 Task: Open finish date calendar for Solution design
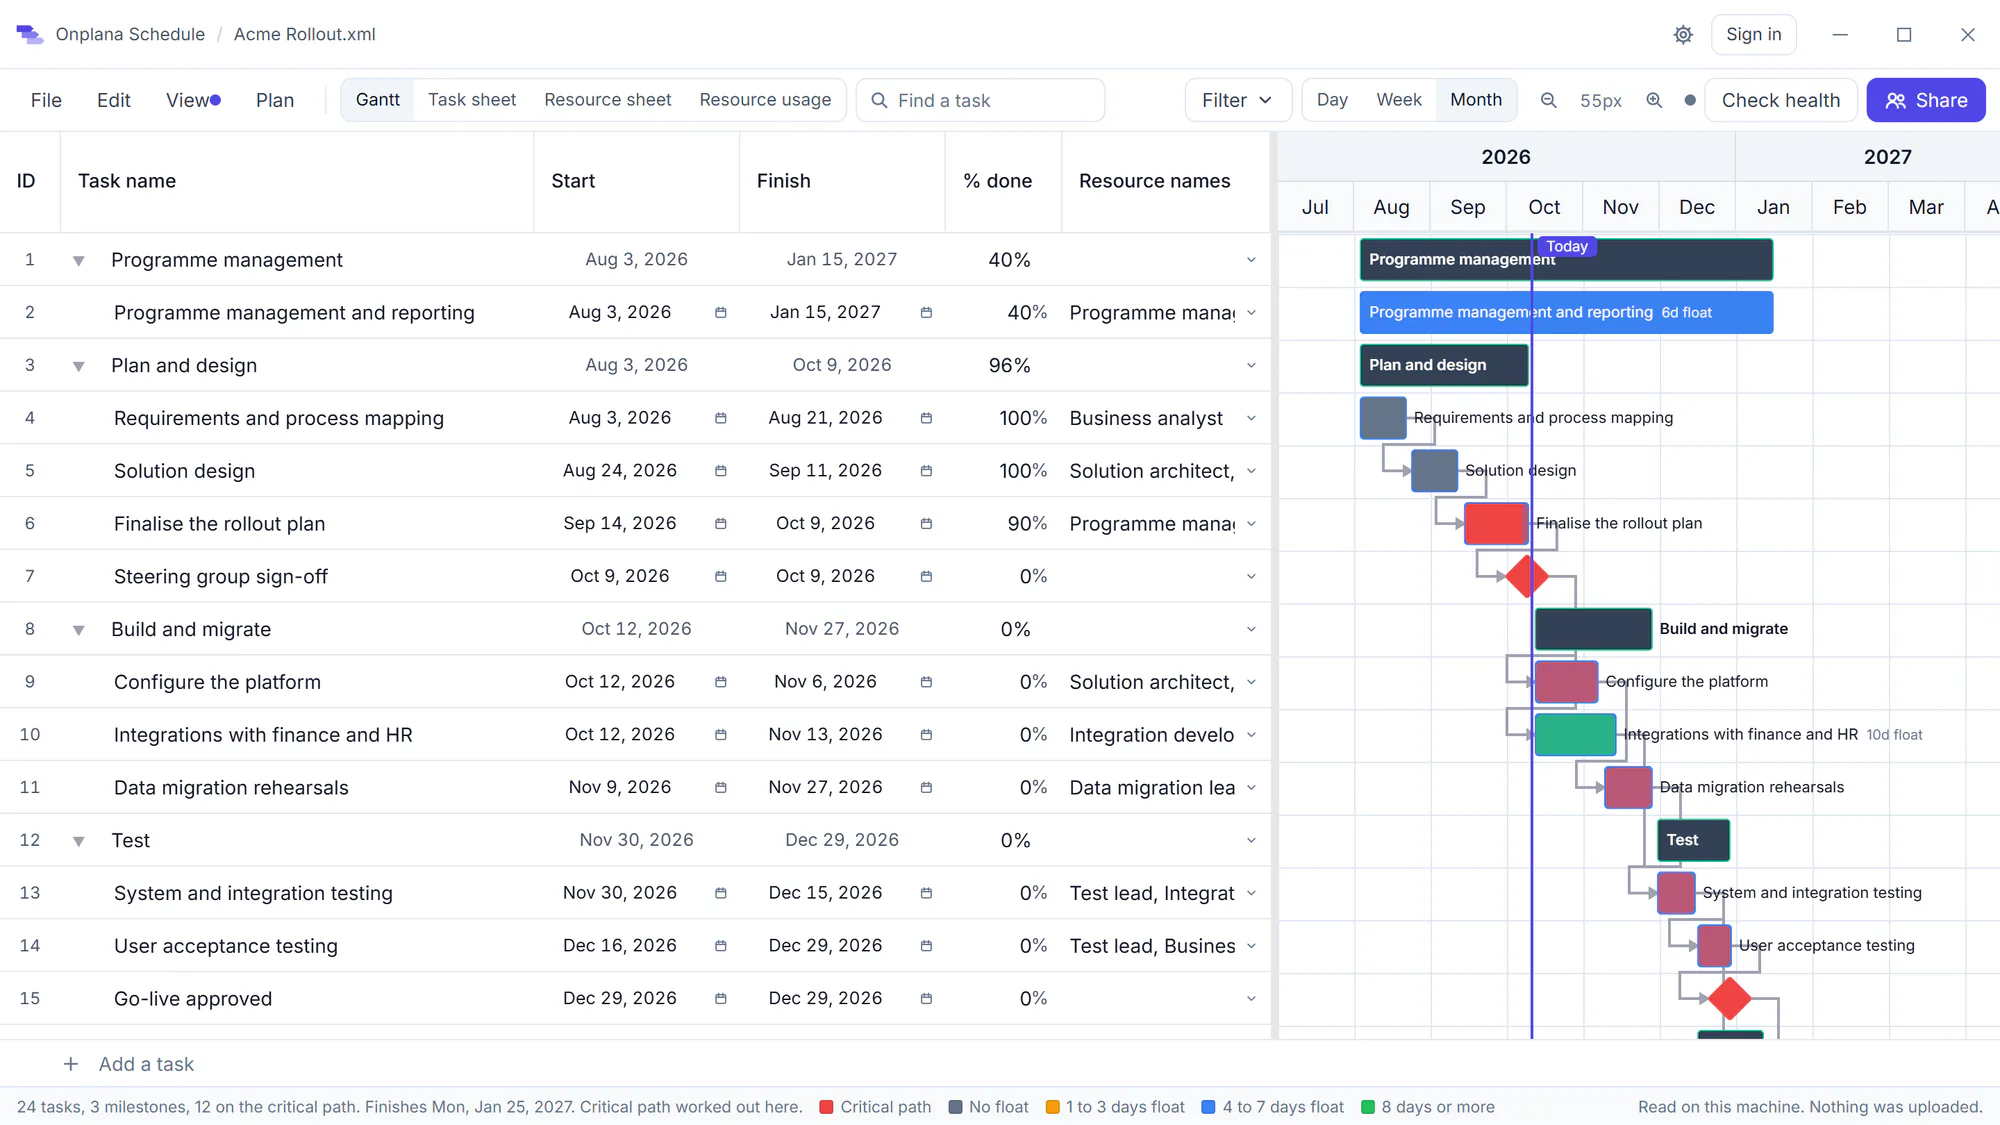[926, 471]
